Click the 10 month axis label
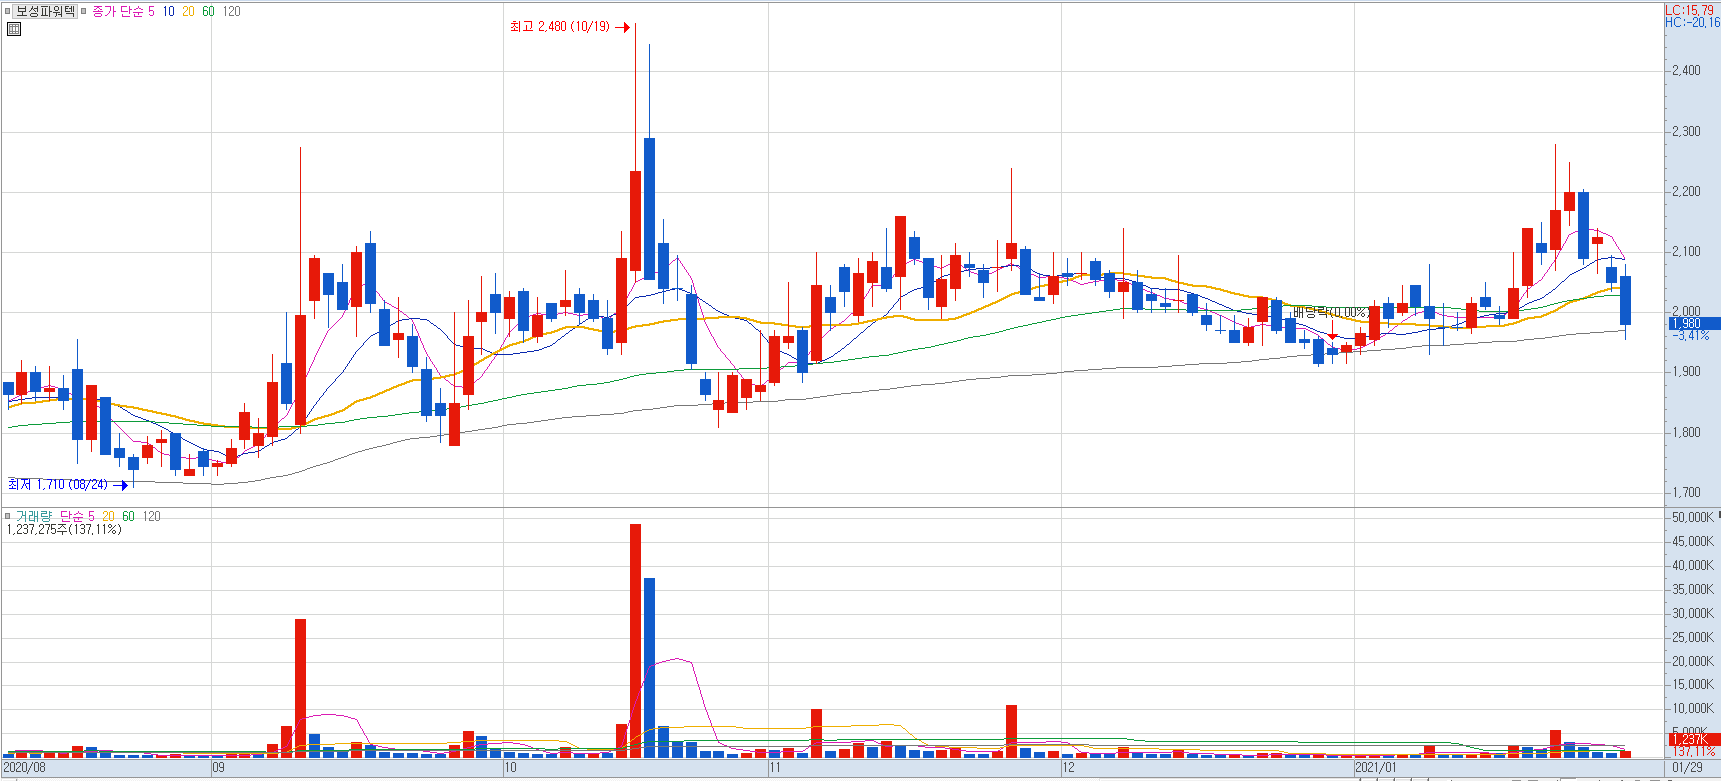This screenshot has height=781, width=1721. [510, 768]
